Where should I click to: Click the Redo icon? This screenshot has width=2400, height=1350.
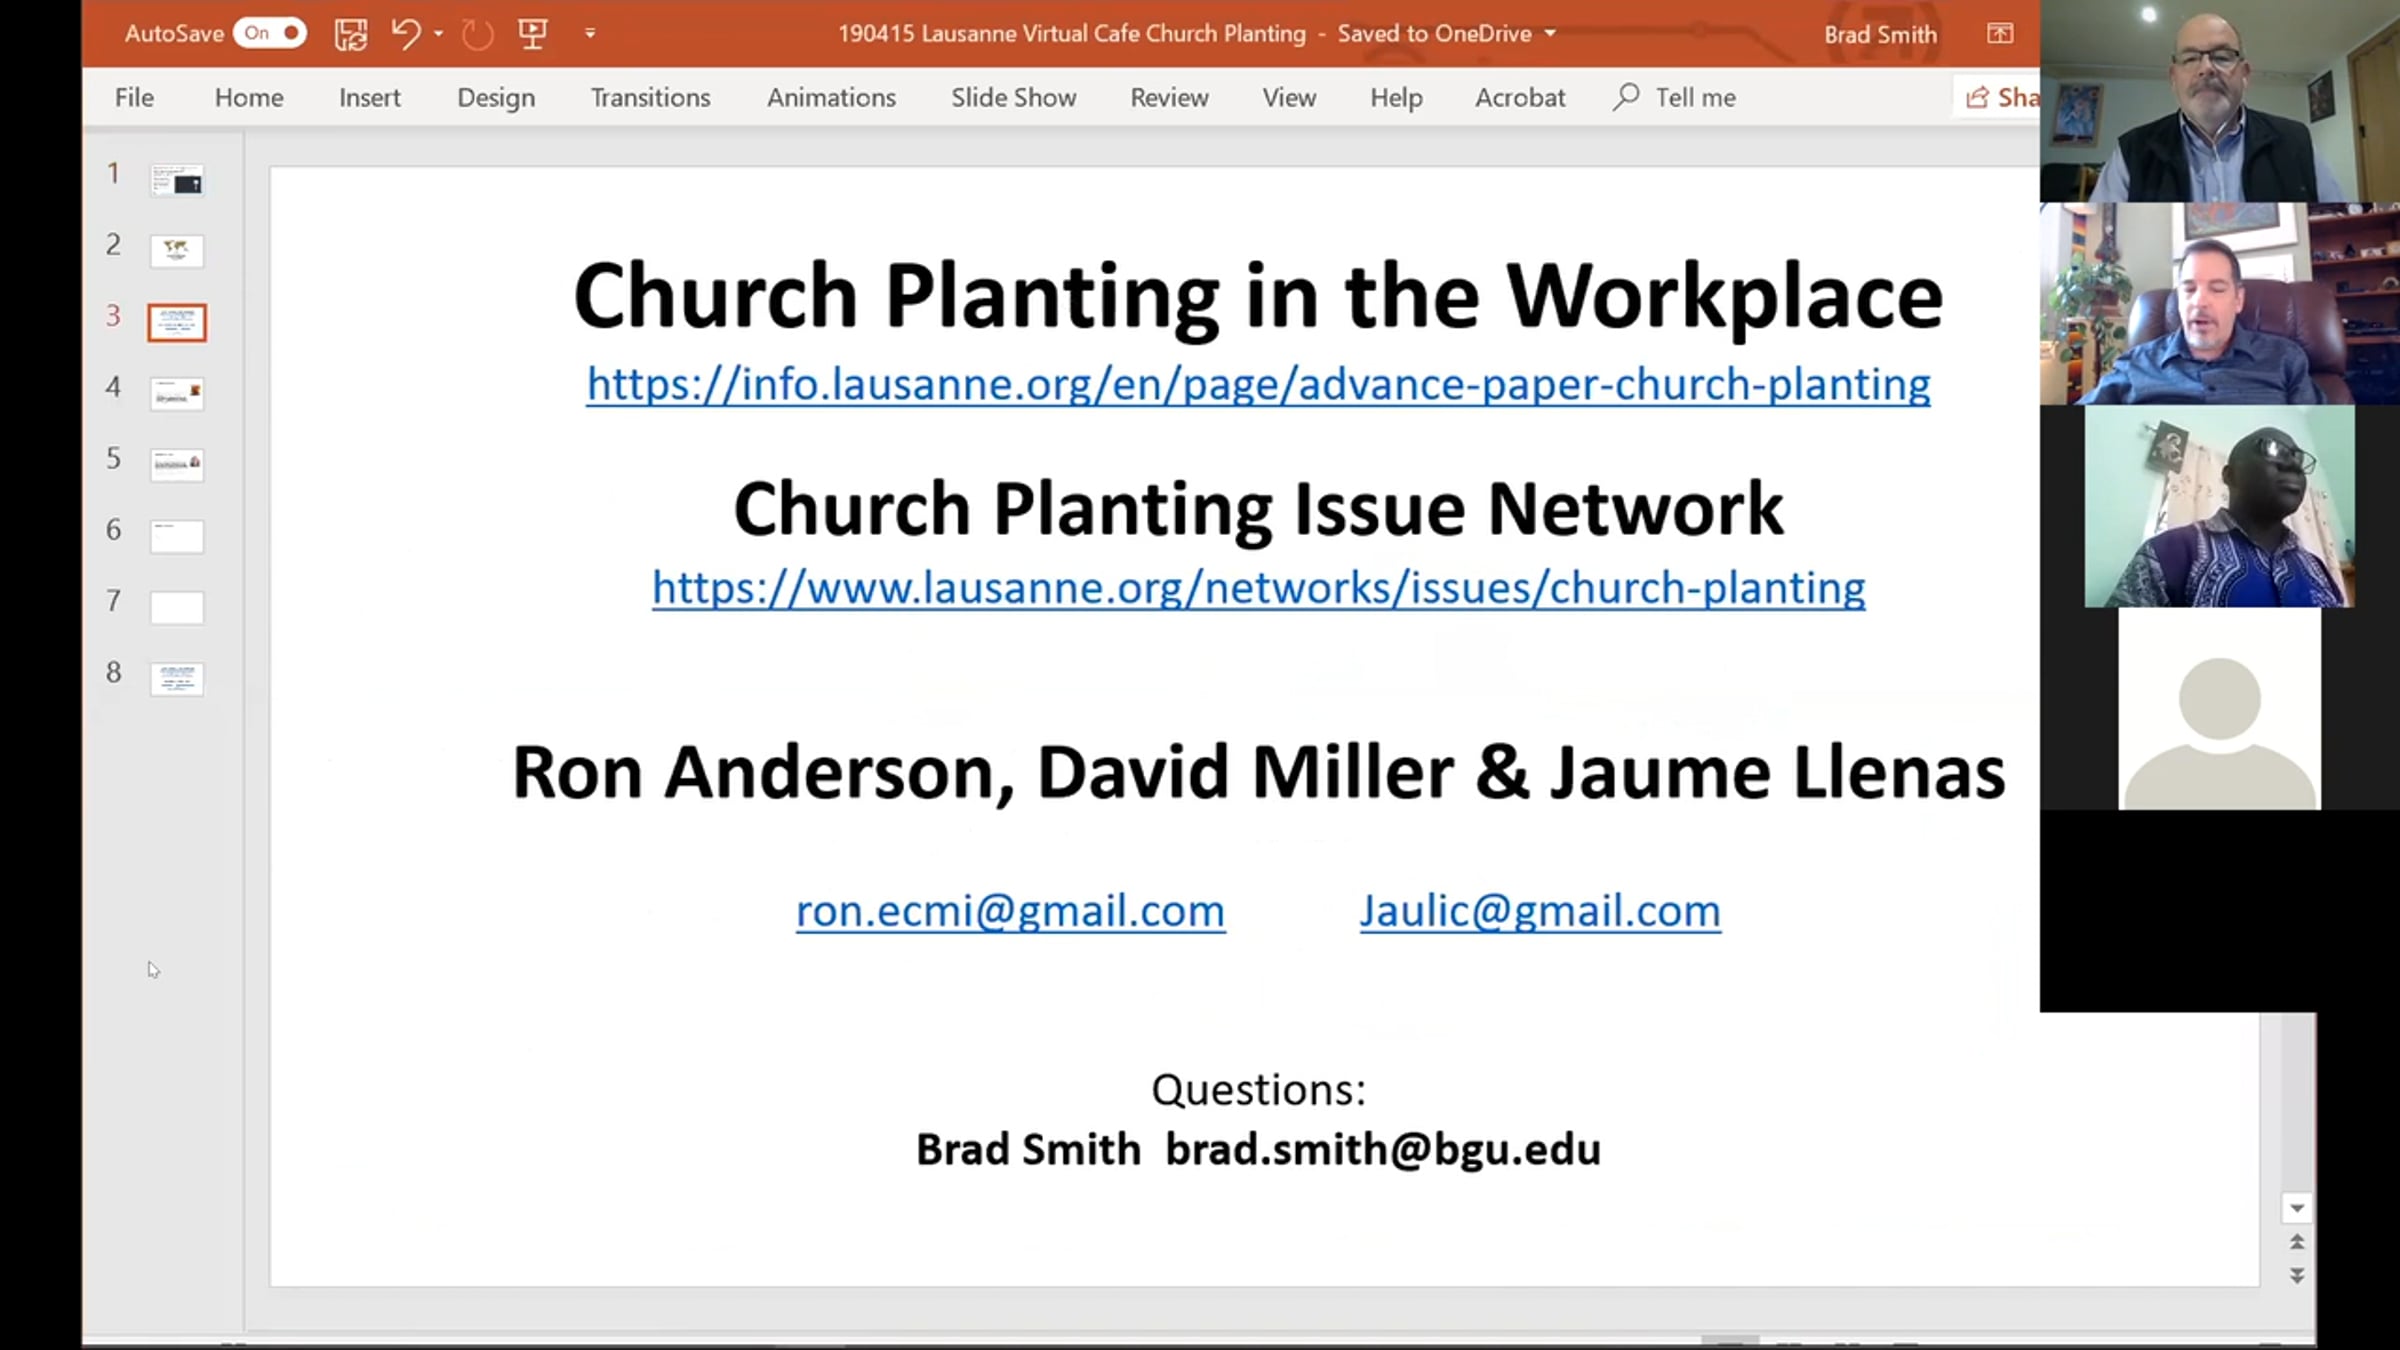point(477,34)
